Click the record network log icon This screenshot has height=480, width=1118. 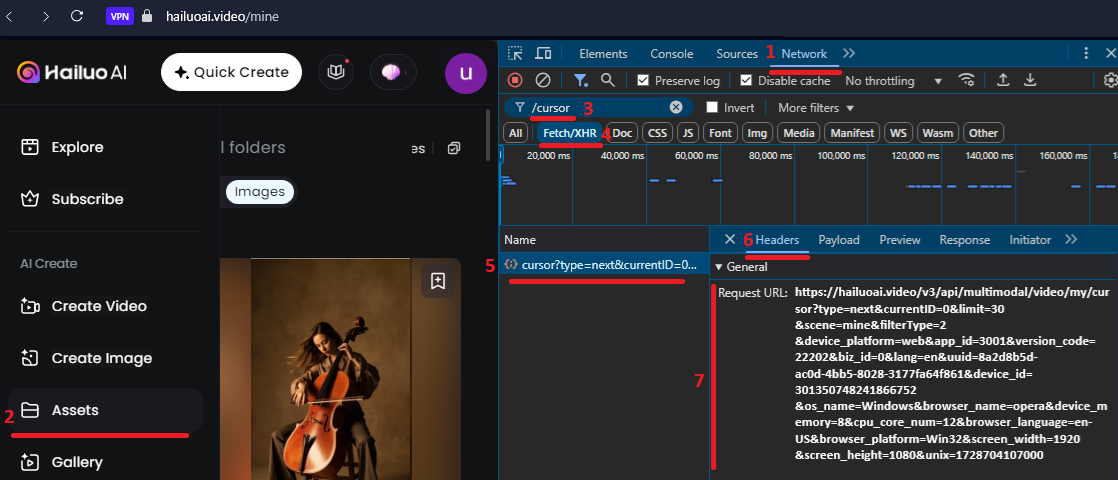(515, 80)
